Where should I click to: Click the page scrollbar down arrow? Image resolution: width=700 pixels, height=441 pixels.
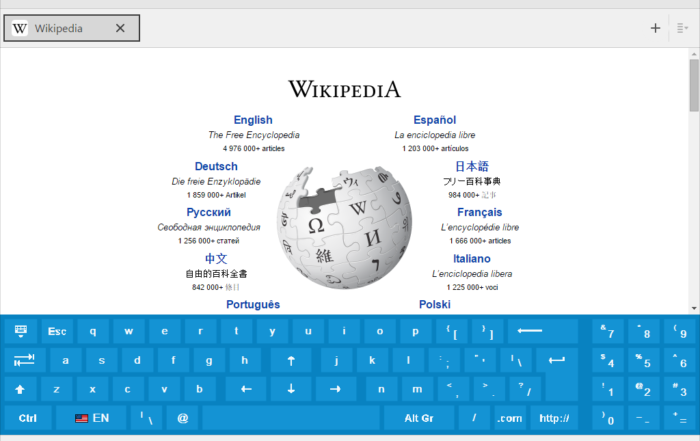coord(694,308)
